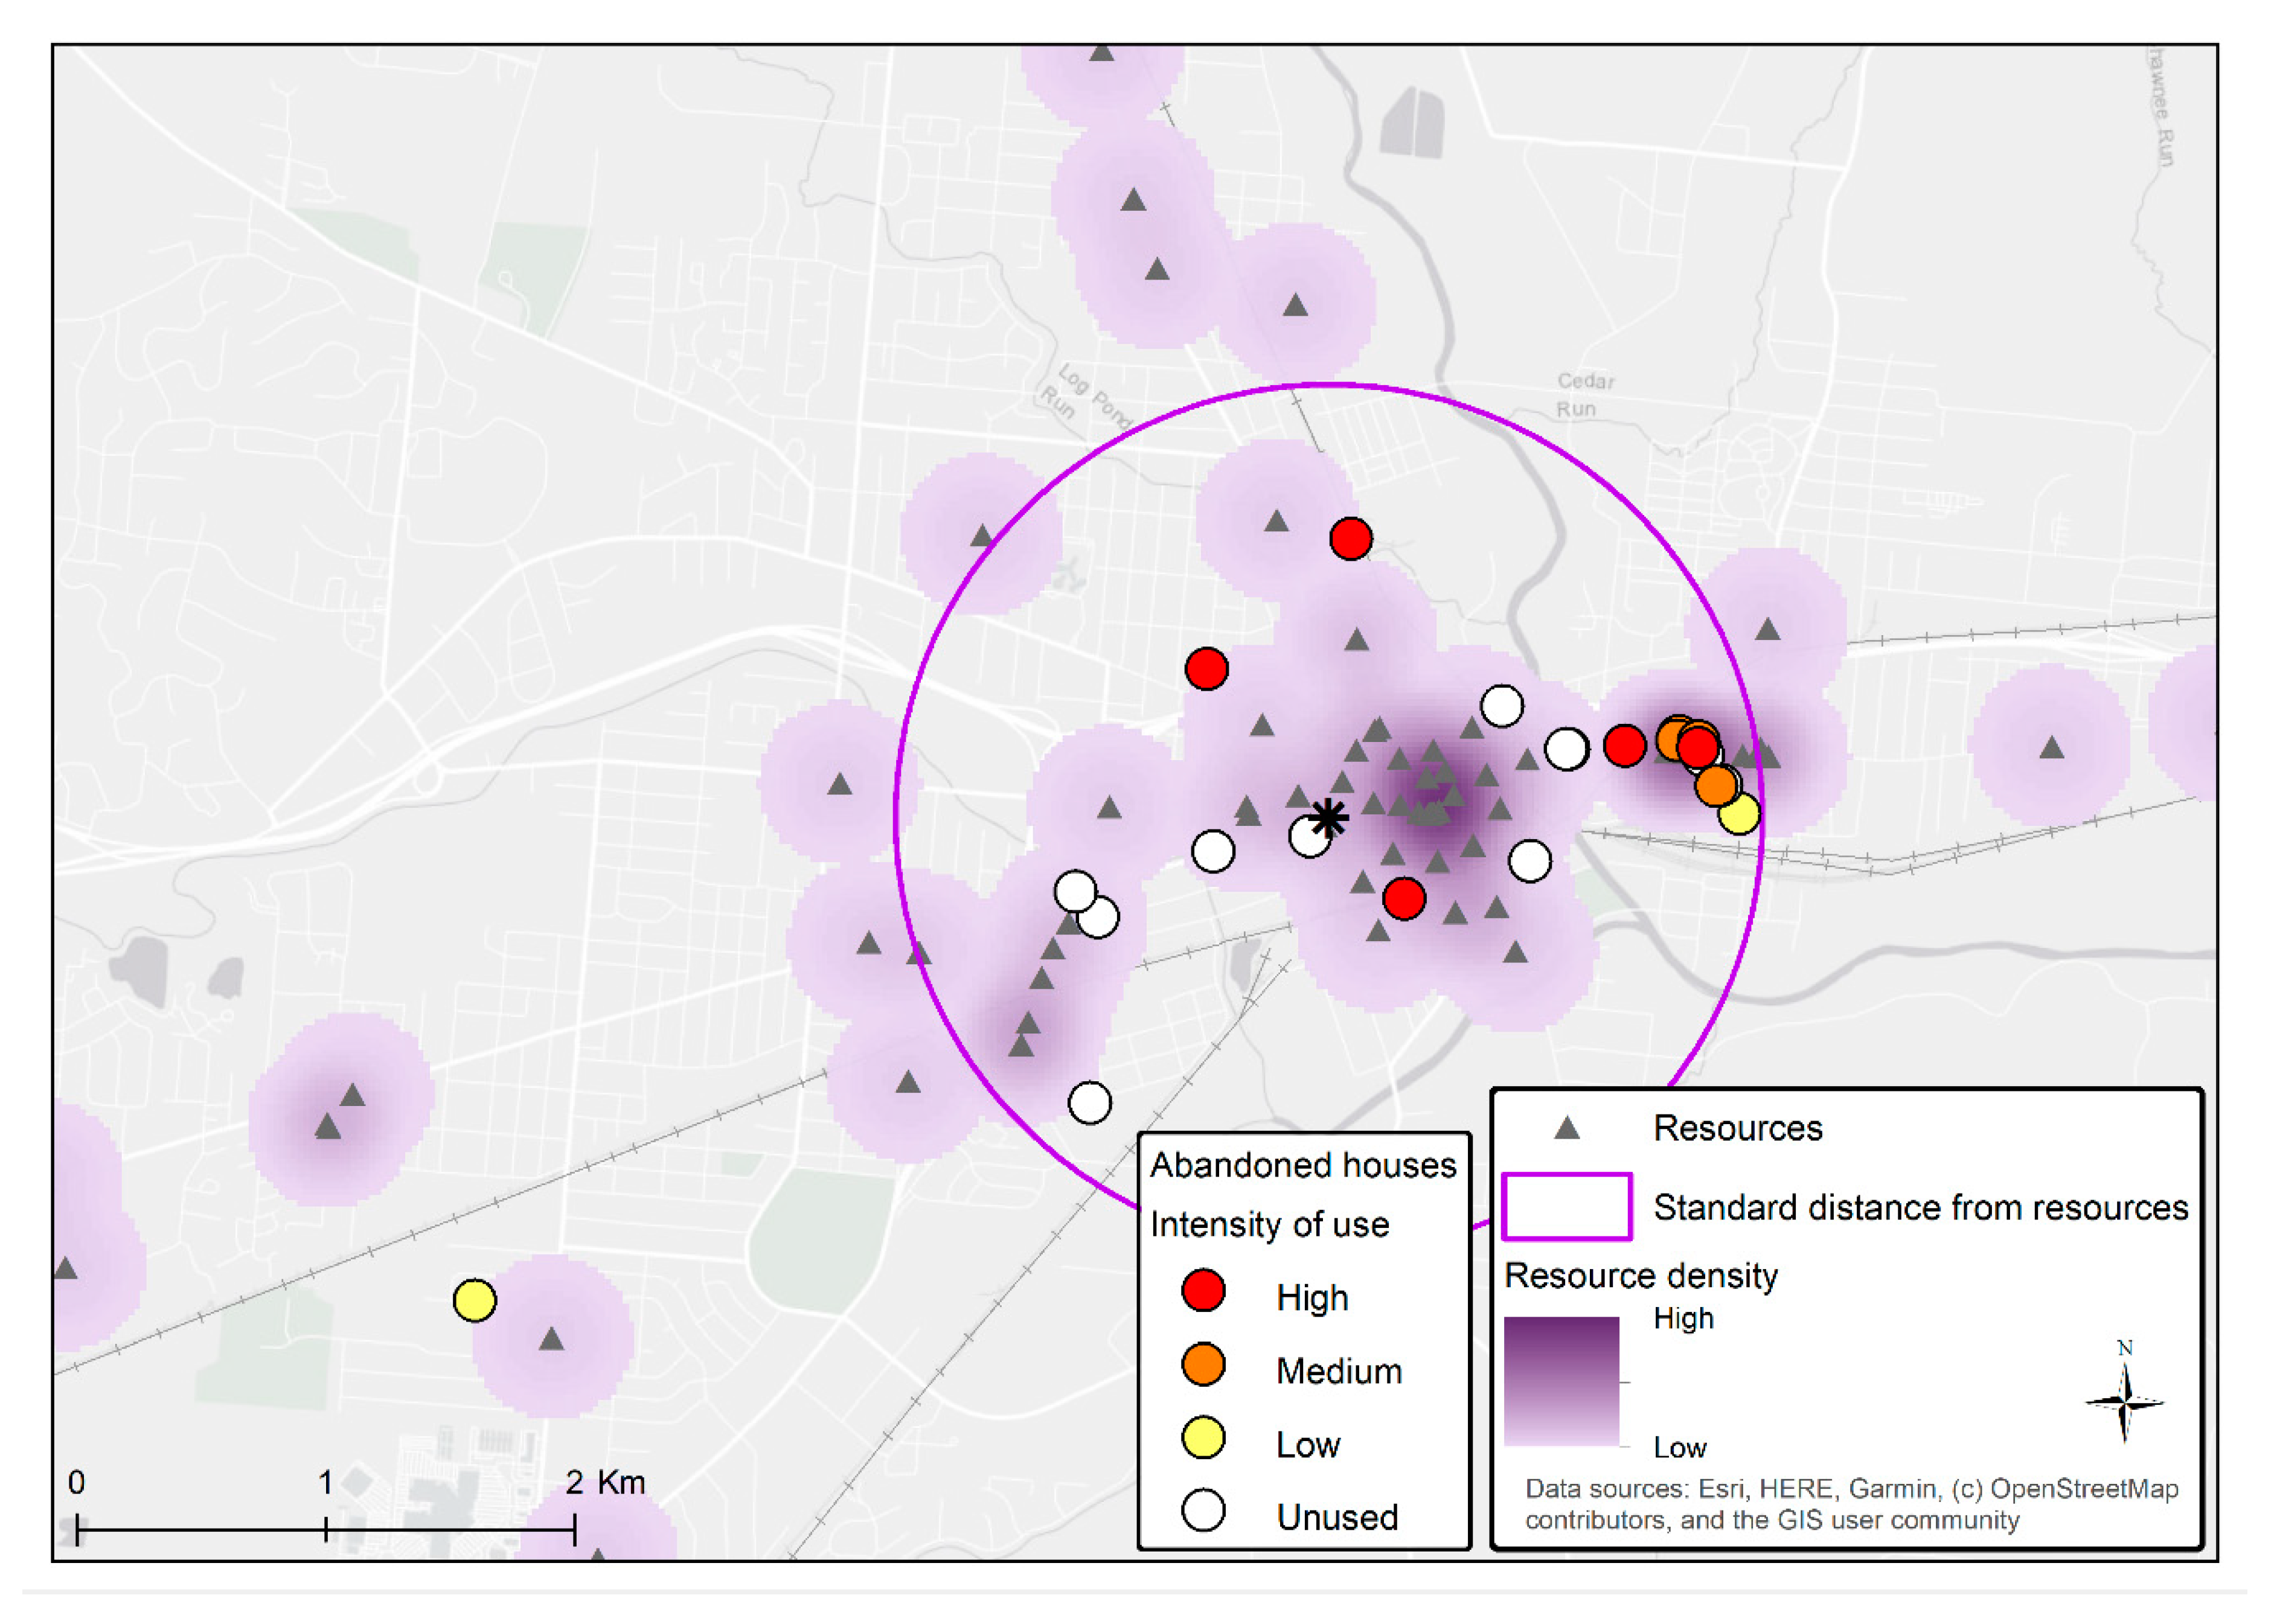Click the Resources triangle legend symbol
The width and height of the screenshot is (2277, 1624).
1567,1129
